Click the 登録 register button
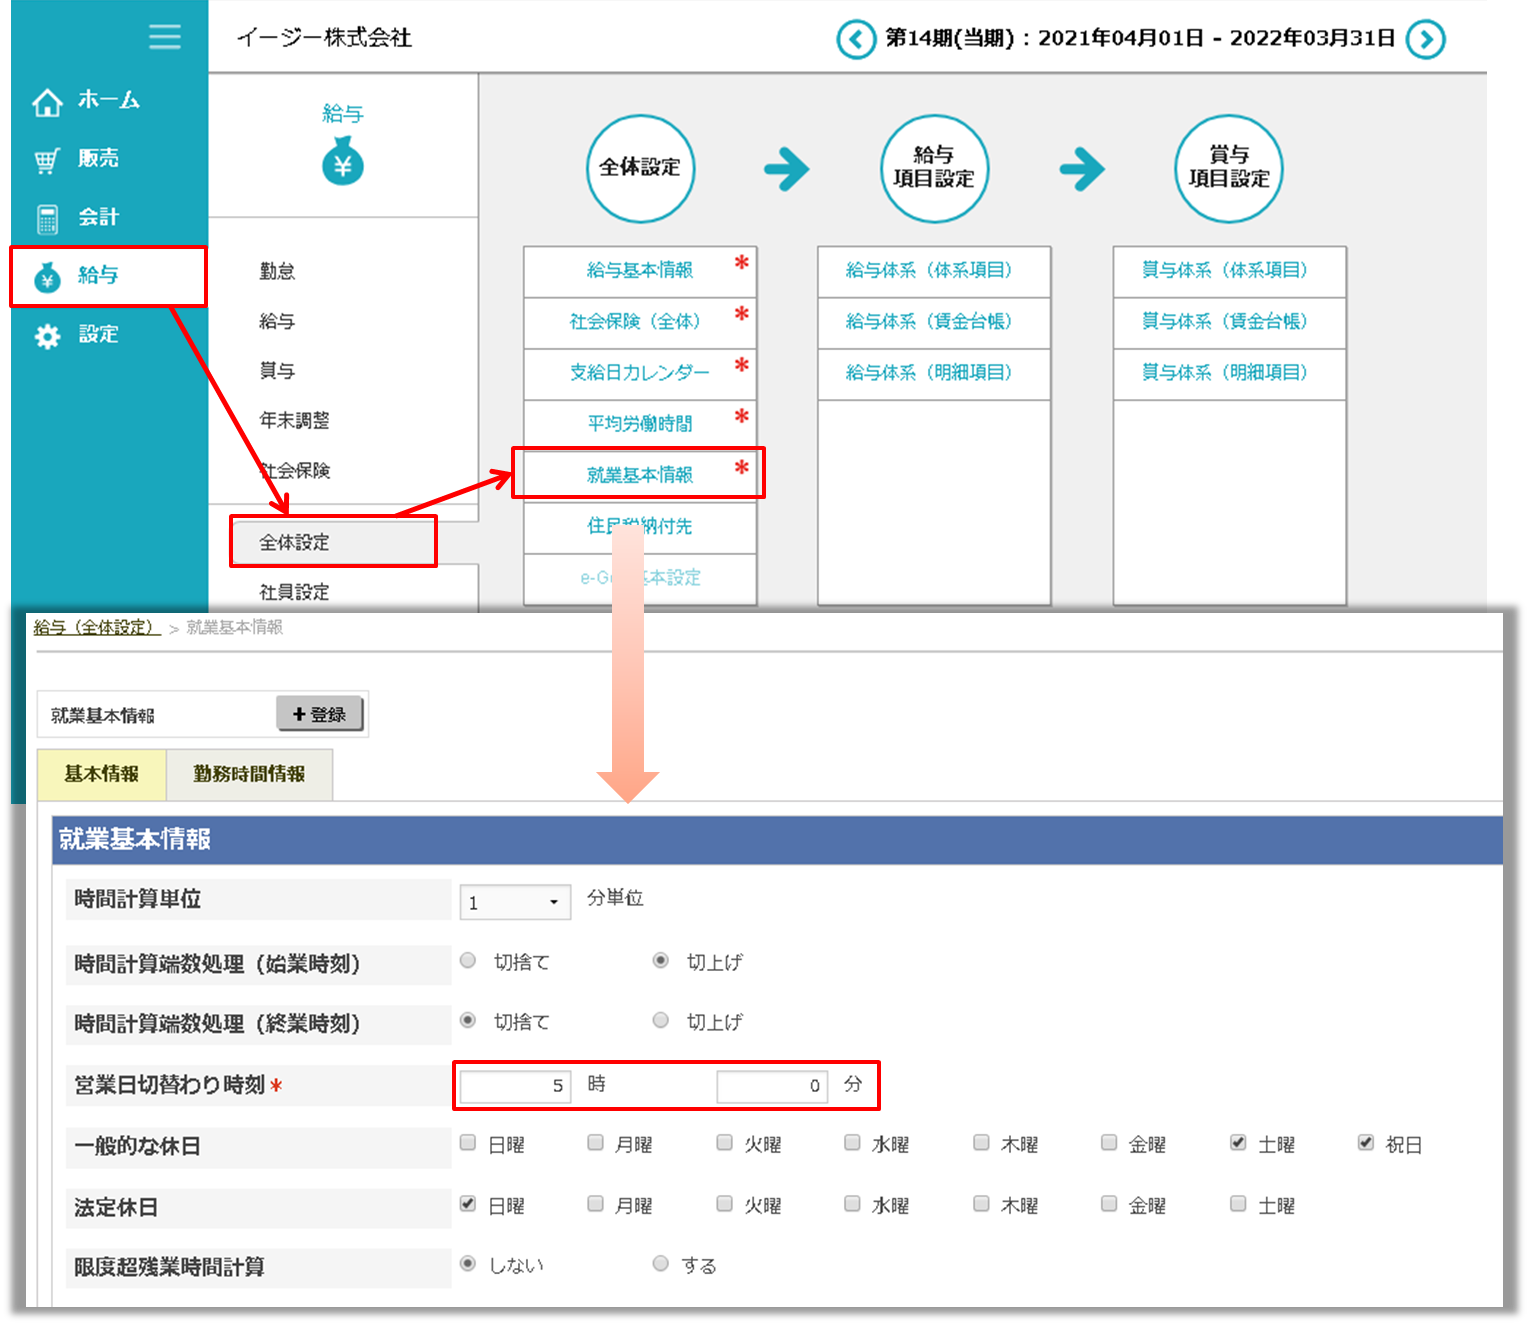Viewport: 1529px width, 1325px height. coord(319,714)
